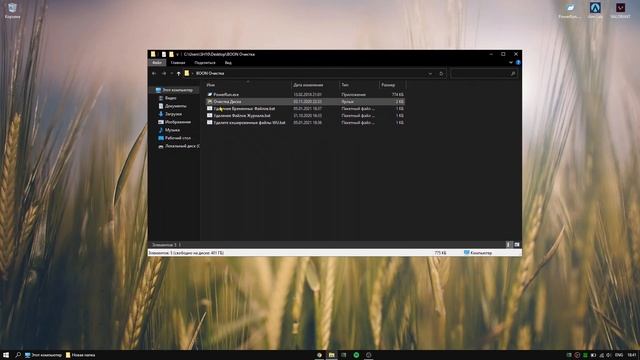Open the quick access toolbar dropdown
This screenshot has height=360, width=640.
click(178, 54)
